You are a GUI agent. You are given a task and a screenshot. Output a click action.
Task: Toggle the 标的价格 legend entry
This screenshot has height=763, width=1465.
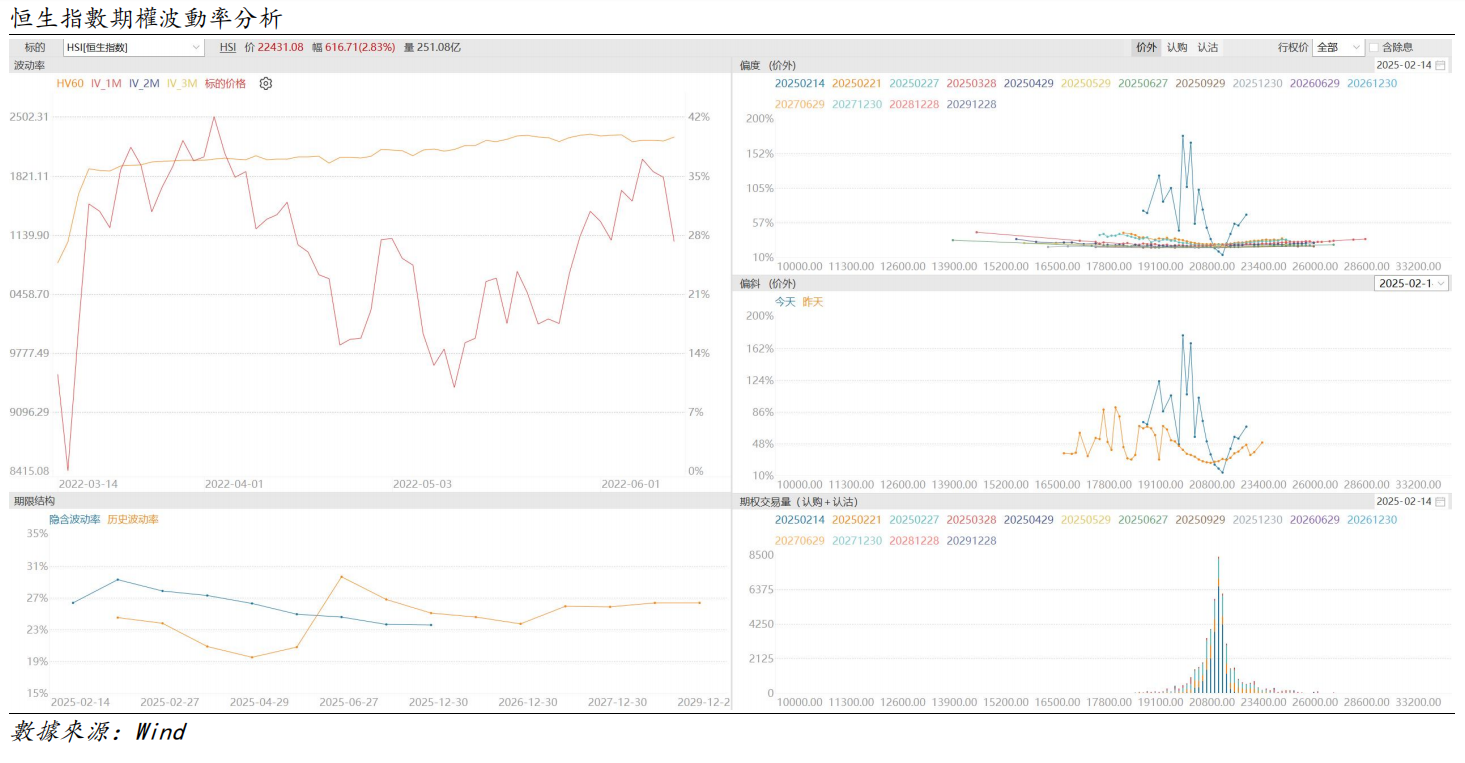(225, 84)
